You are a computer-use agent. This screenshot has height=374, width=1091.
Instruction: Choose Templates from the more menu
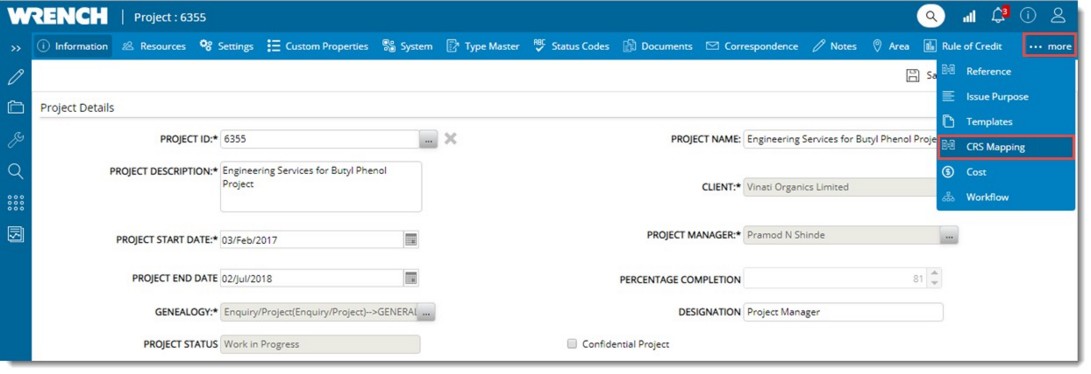coord(1005,122)
